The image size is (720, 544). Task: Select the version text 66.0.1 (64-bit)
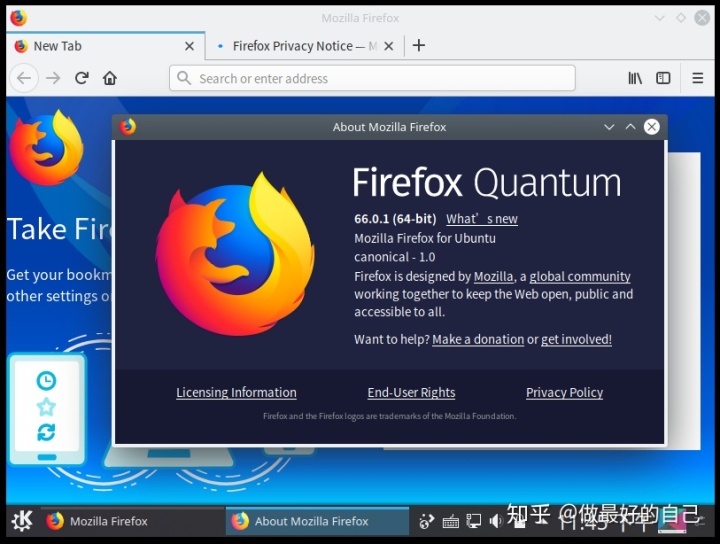[395, 219]
